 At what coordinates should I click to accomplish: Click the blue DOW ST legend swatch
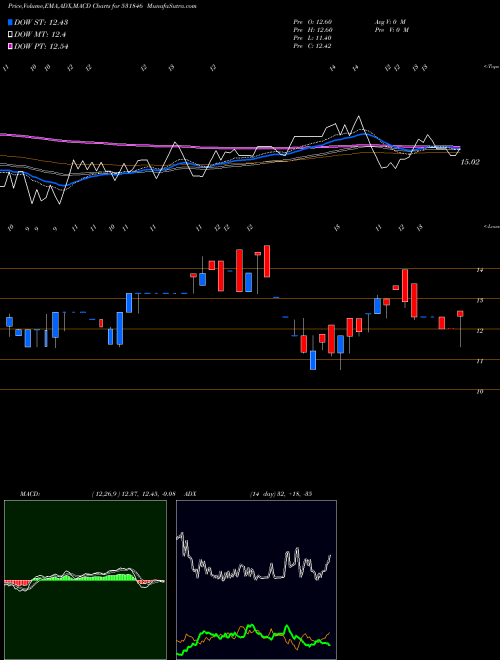pyautogui.click(x=10, y=22)
